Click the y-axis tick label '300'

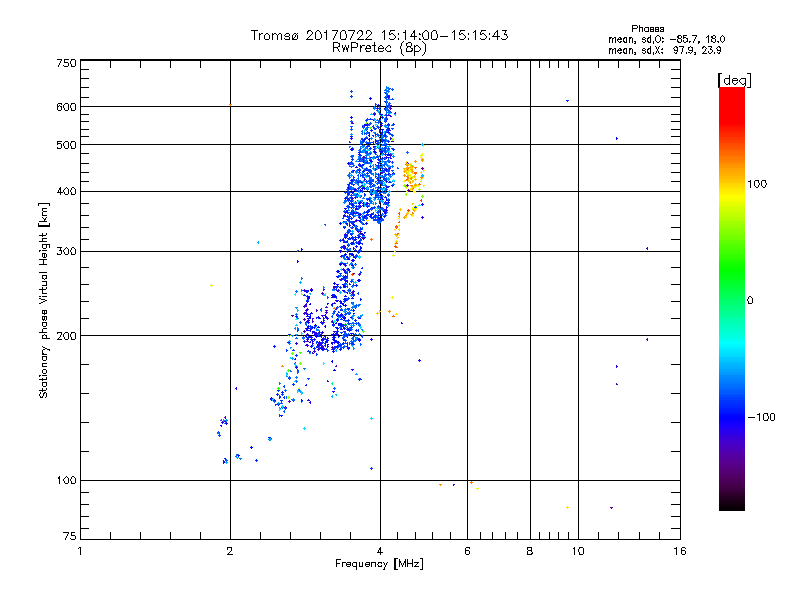click(x=66, y=251)
